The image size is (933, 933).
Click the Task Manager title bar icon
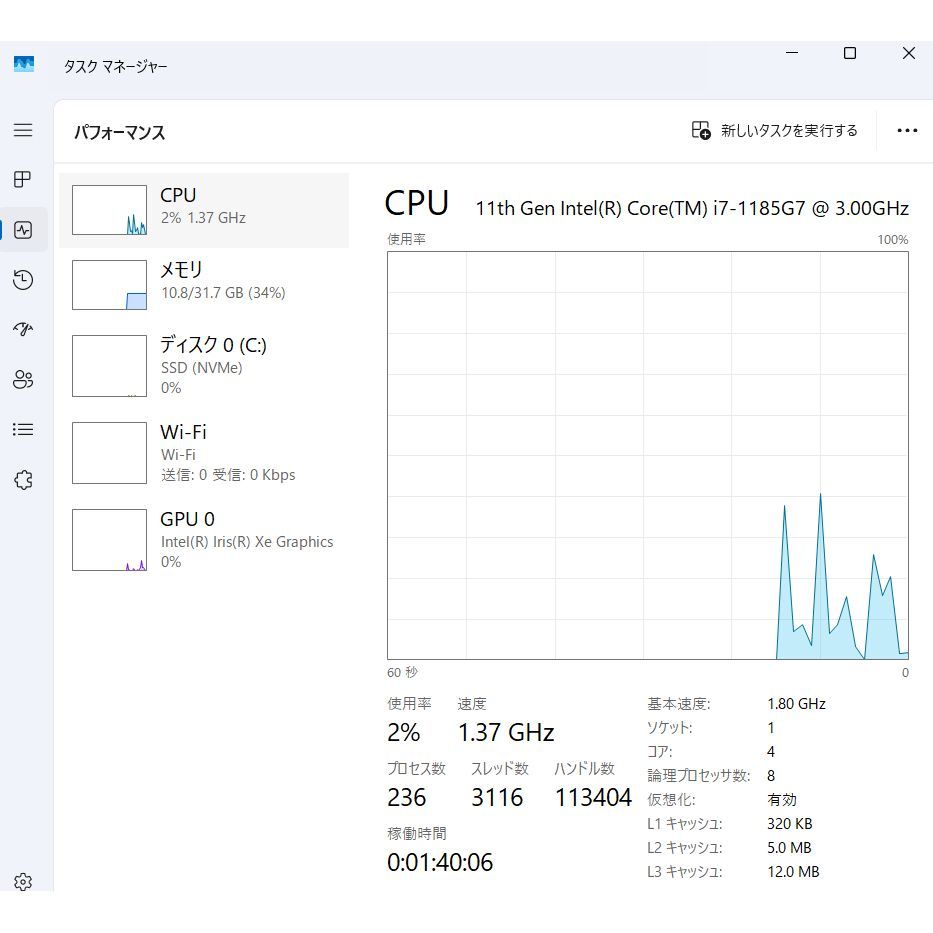point(24,65)
